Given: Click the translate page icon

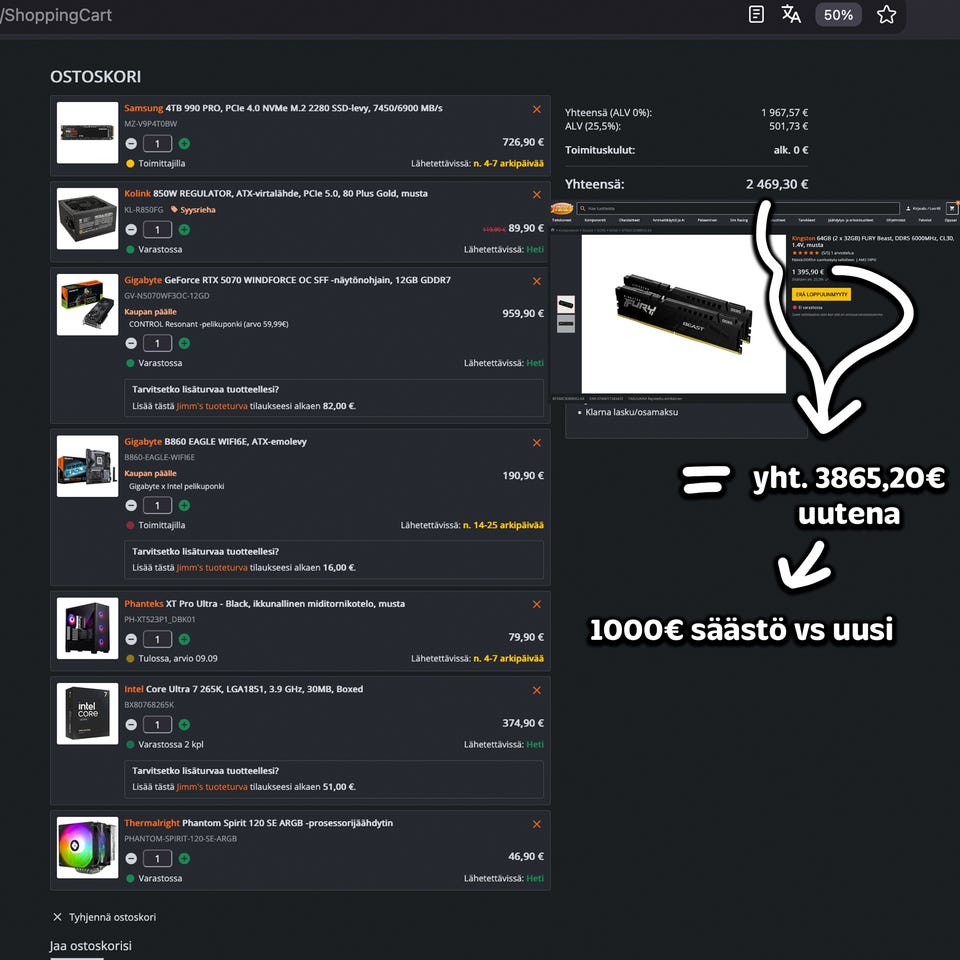Looking at the screenshot, I should click(x=791, y=14).
